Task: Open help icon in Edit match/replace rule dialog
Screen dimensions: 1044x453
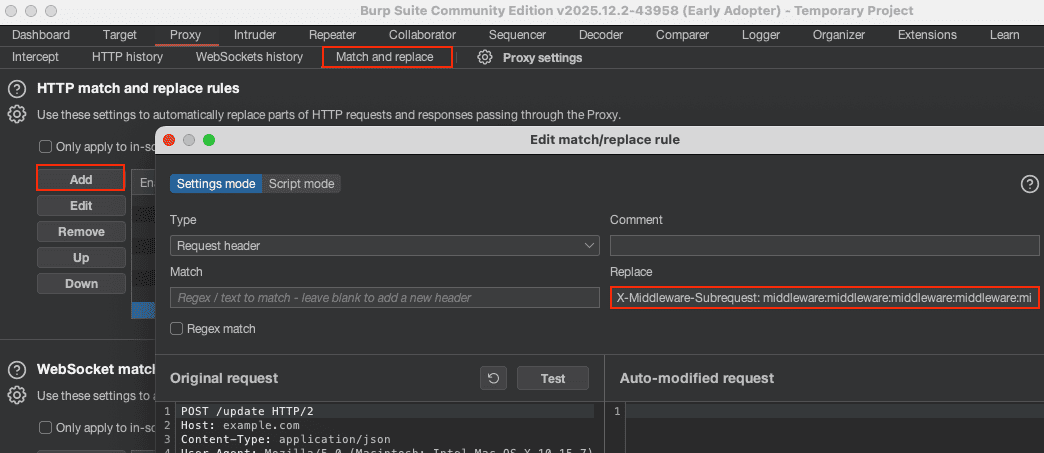Action: 1029,184
